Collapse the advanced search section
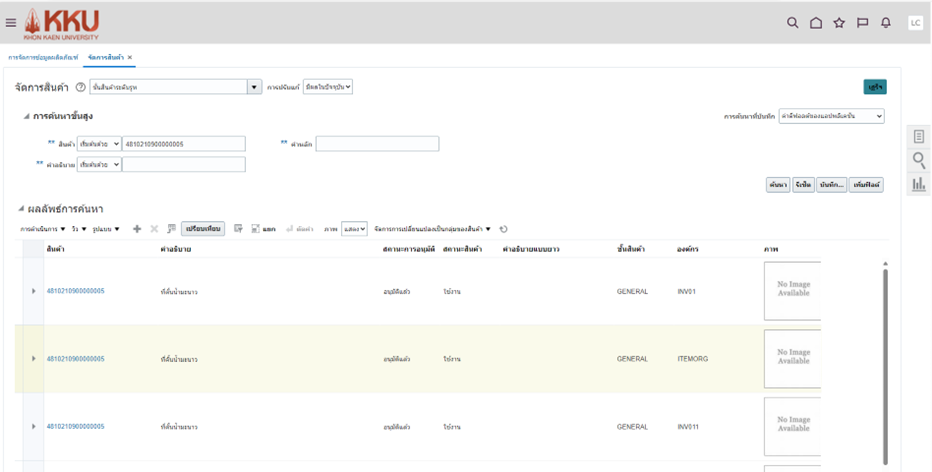 click(x=26, y=116)
